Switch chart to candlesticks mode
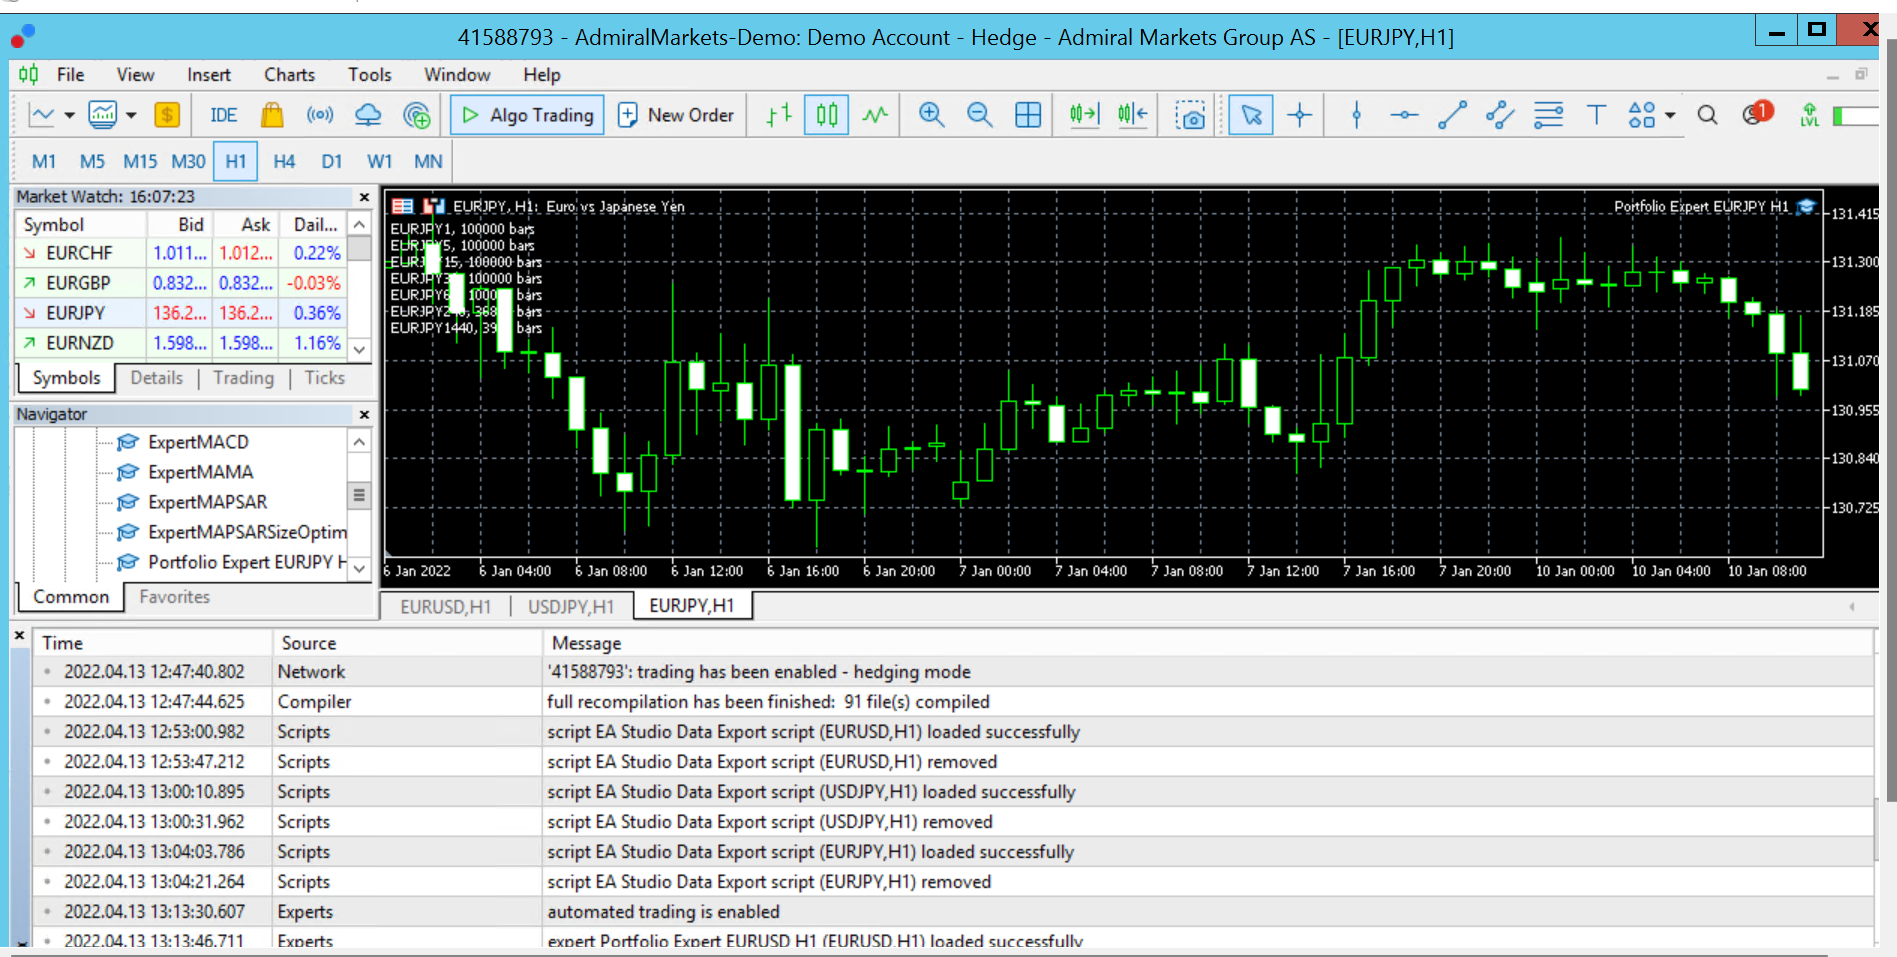This screenshot has width=1897, height=957. pos(827,115)
